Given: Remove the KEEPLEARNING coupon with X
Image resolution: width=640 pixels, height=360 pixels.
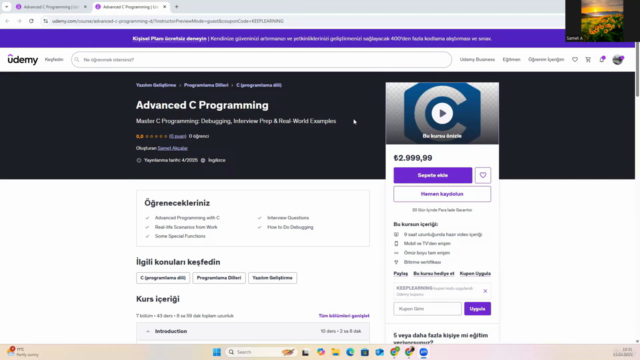Looking at the screenshot, I should [x=485, y=291].
